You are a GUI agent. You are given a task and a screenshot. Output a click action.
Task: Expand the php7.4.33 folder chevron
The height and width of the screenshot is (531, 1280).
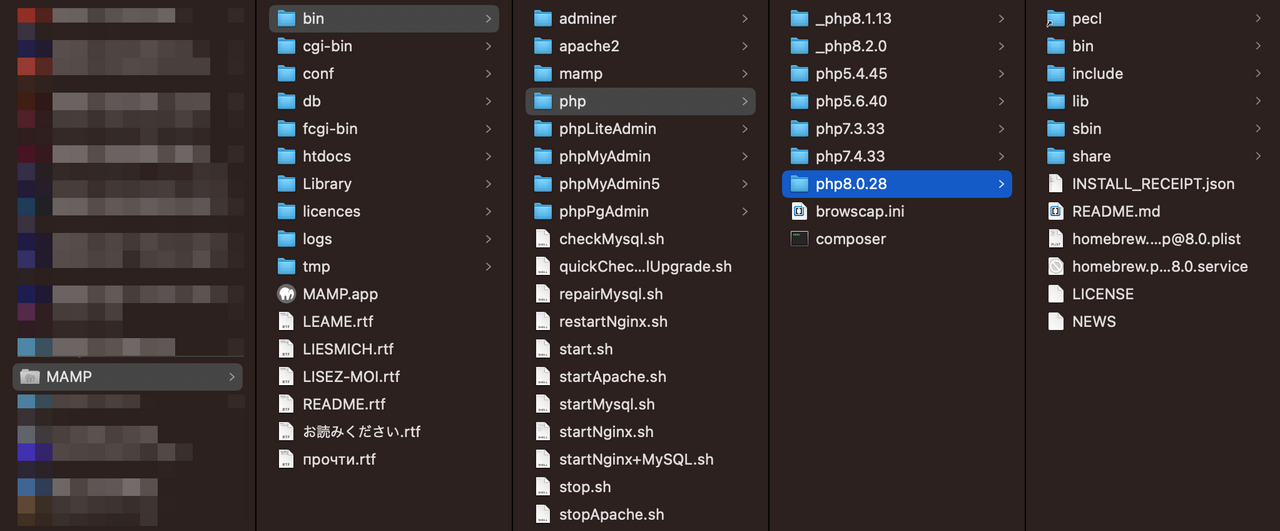pyautogui.click(x=1001, y=156)
